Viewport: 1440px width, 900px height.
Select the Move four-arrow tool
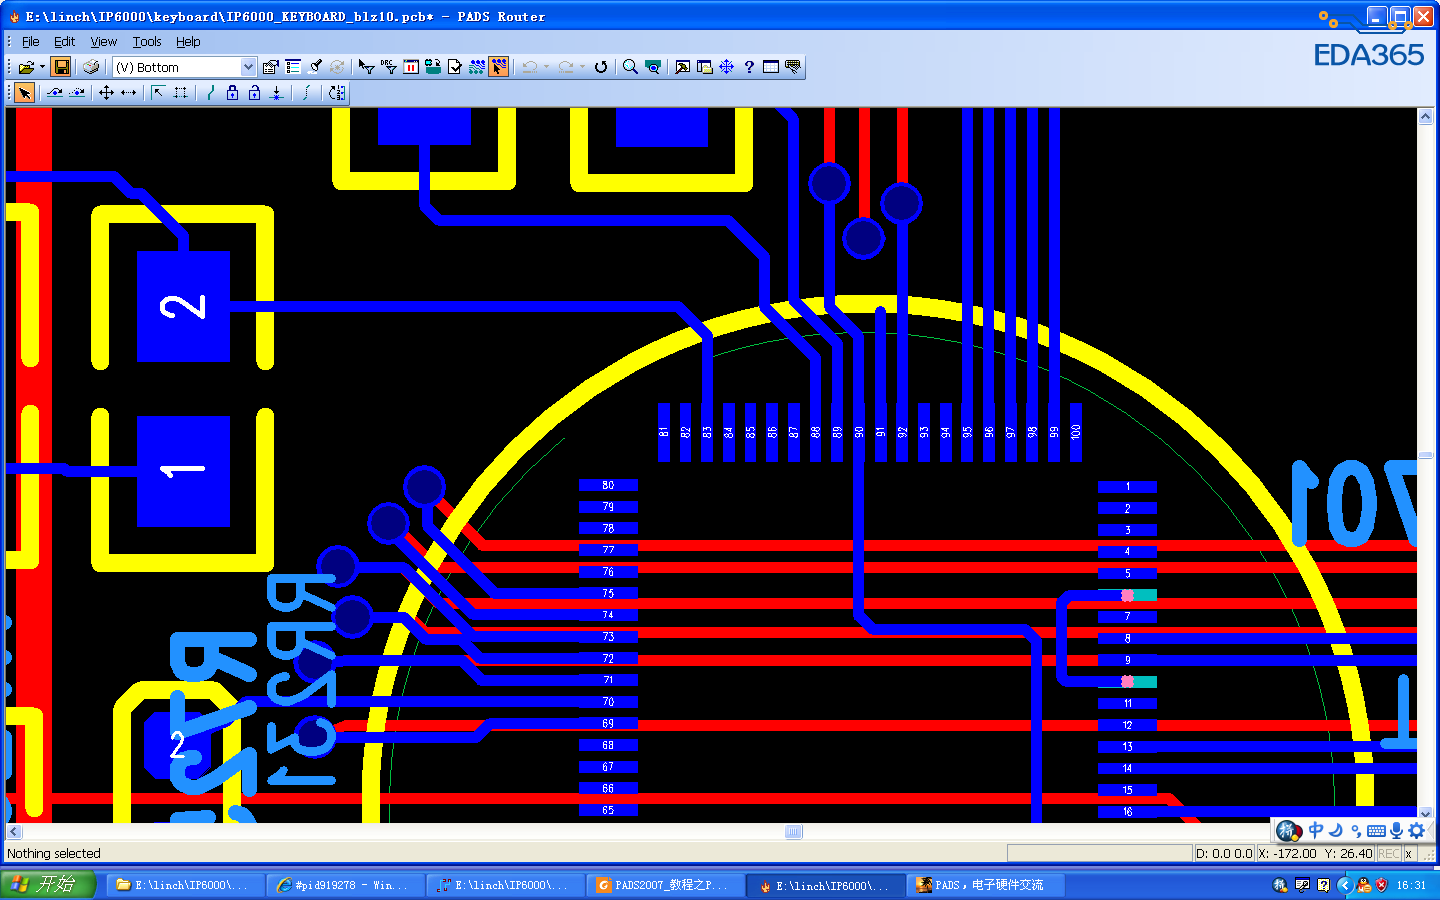(x=106, y=93)
